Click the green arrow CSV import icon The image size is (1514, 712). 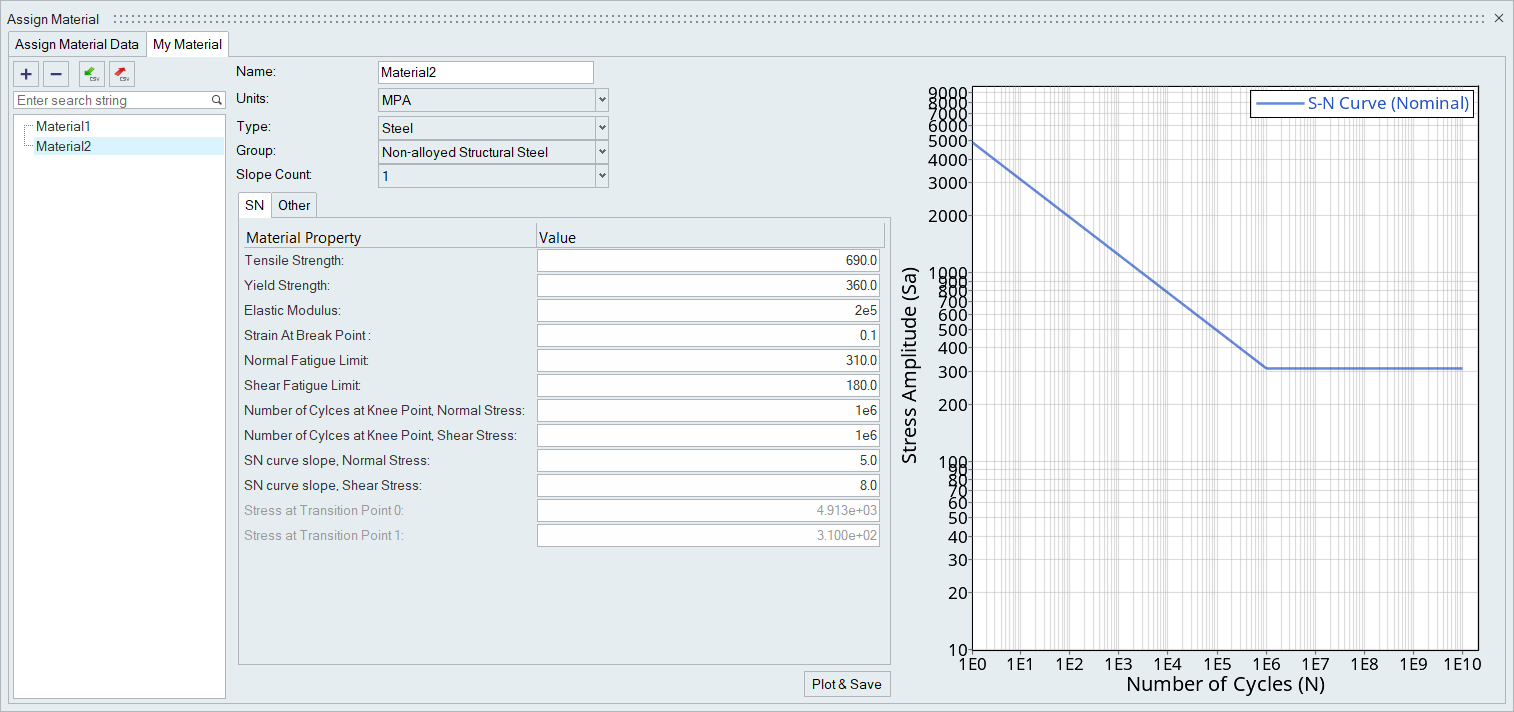(x=92, y=73)
